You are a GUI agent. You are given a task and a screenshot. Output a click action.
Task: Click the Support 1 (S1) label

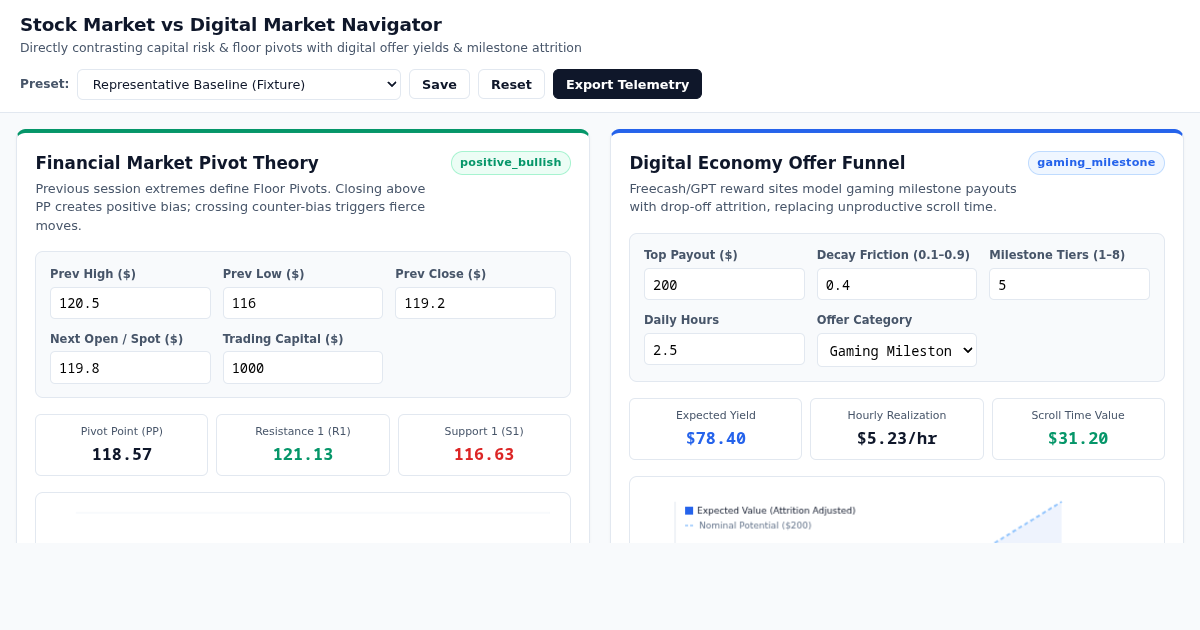coord(484,431)
